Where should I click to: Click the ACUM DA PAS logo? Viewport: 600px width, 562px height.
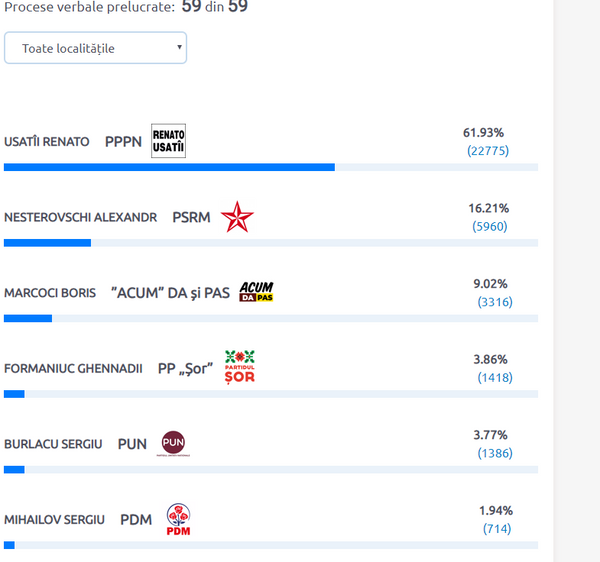[x=256, y=292]
